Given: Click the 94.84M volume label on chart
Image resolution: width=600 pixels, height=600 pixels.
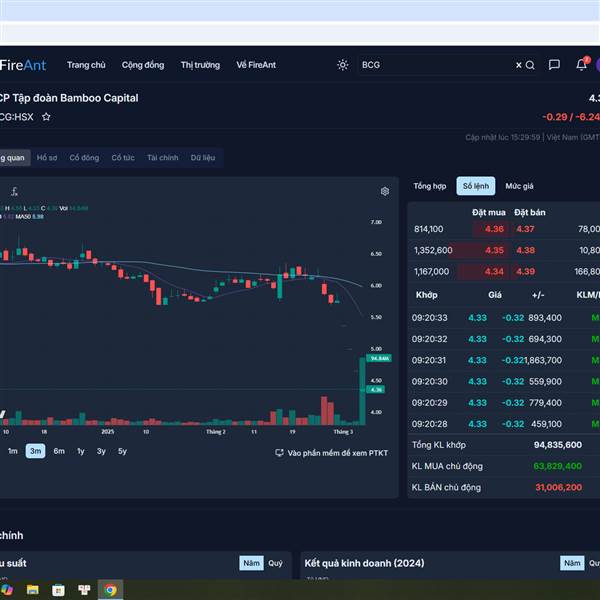Looking at the screenshot, I should pyautogui.click(x=379, y=358).
